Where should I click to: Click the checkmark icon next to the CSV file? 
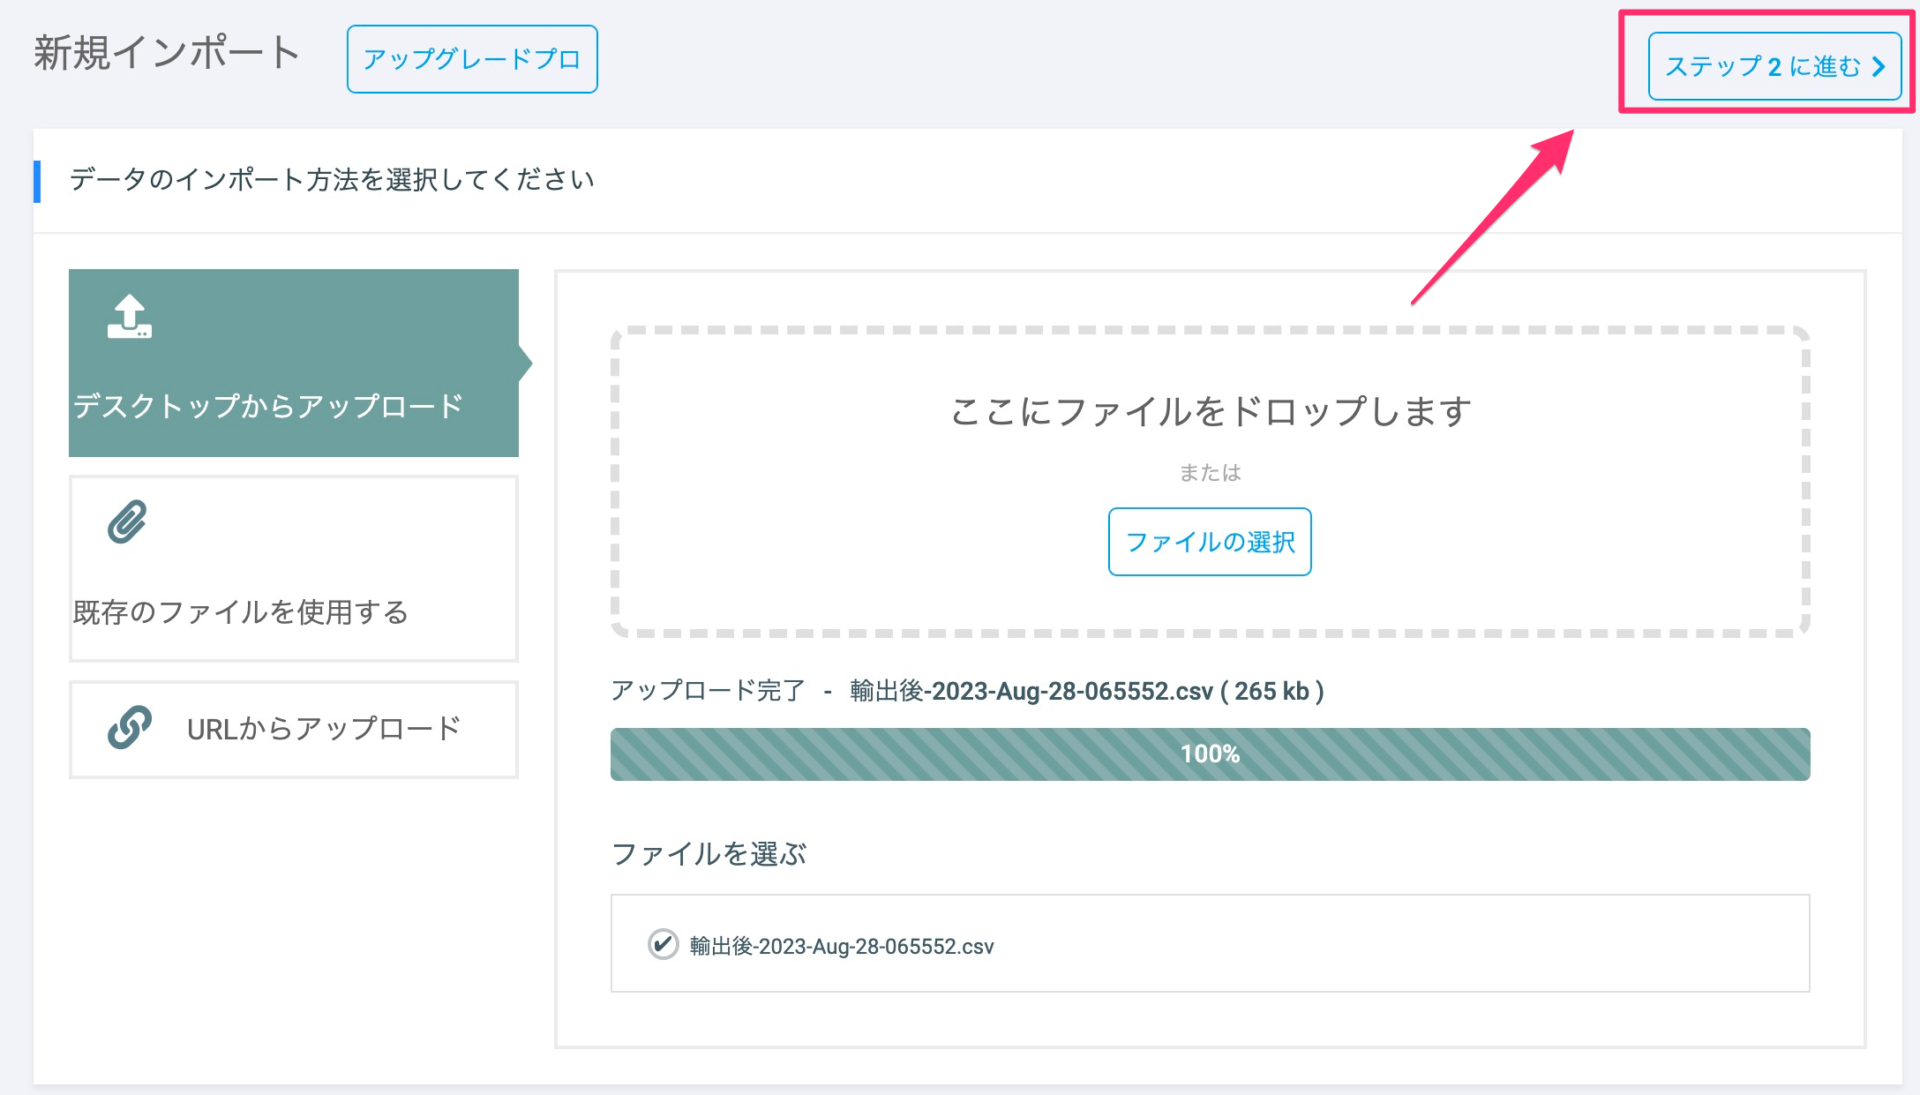pos(662,944)
